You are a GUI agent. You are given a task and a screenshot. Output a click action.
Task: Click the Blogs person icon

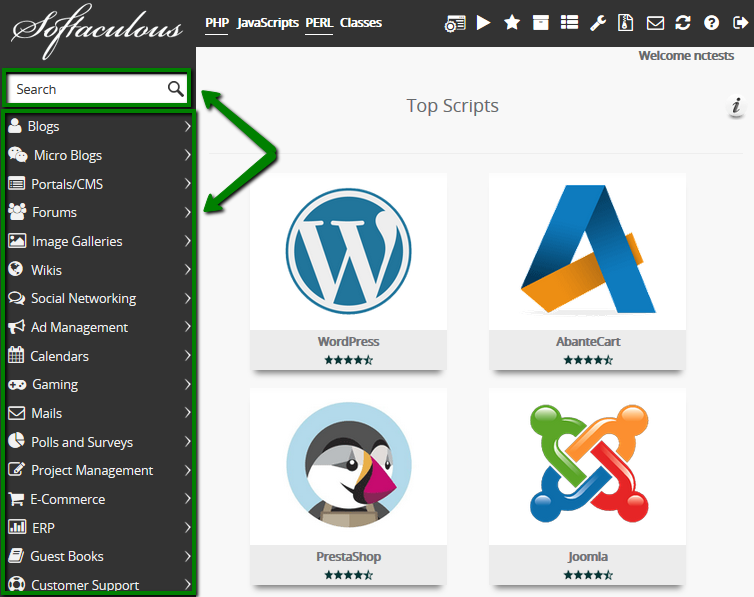click(15, 126)
